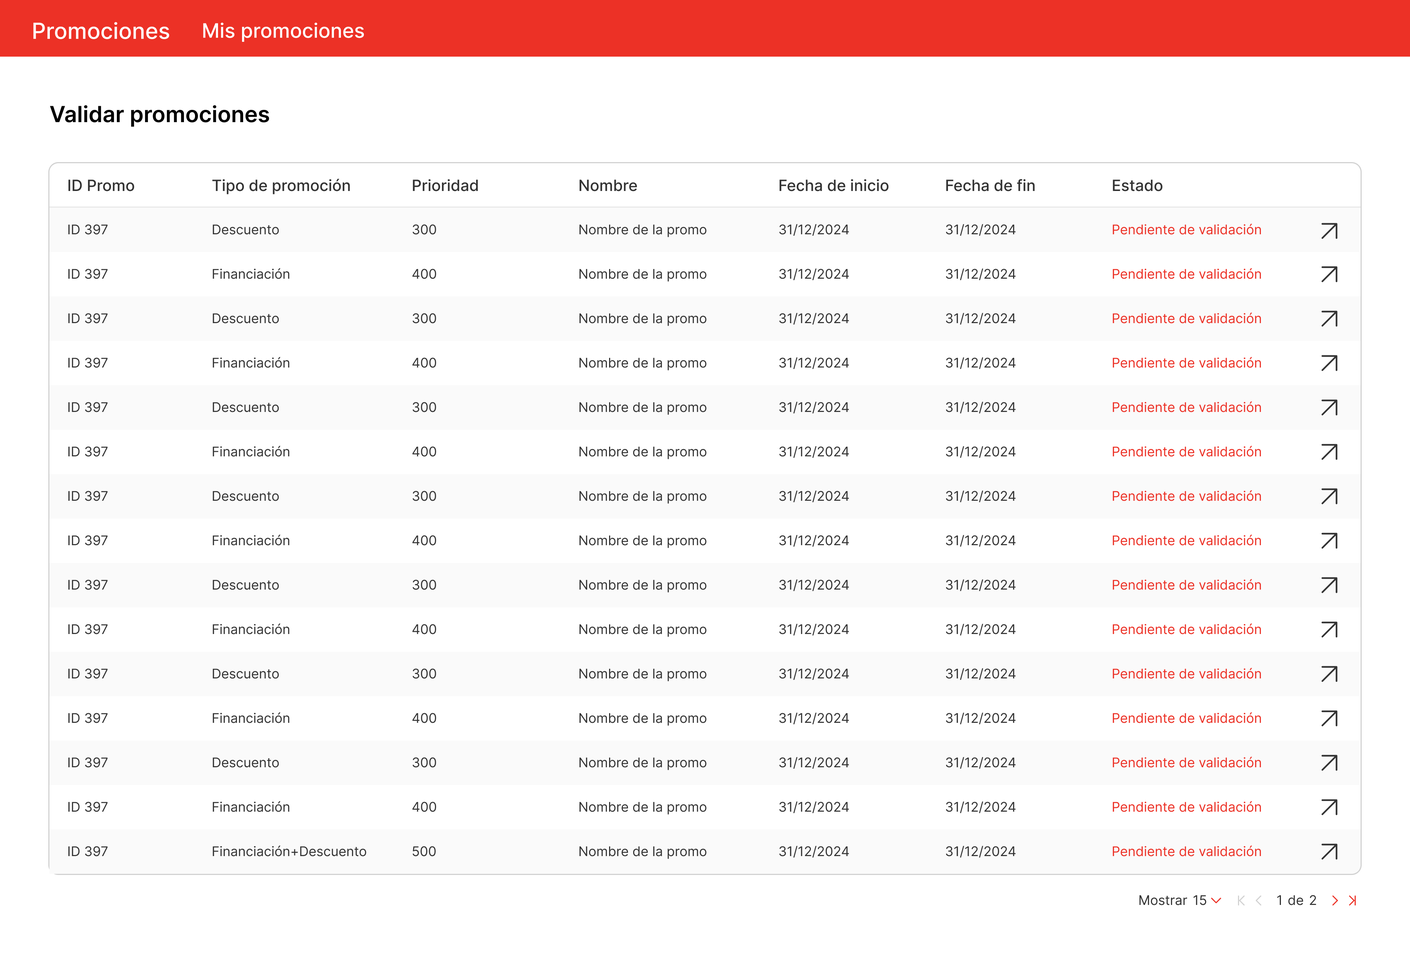The image size is (1410, 954).
Task: Sort by Tipo de promoción header
Action: pos(281,186)
